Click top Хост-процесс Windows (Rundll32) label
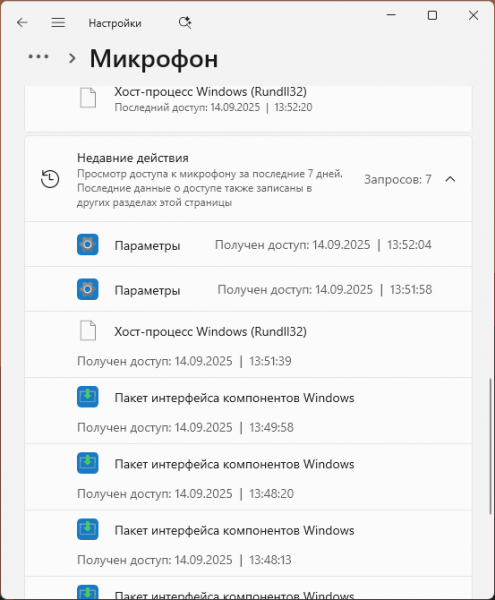Image resolution: width=495 pixels, height=600 pixels. pos(210,92)
